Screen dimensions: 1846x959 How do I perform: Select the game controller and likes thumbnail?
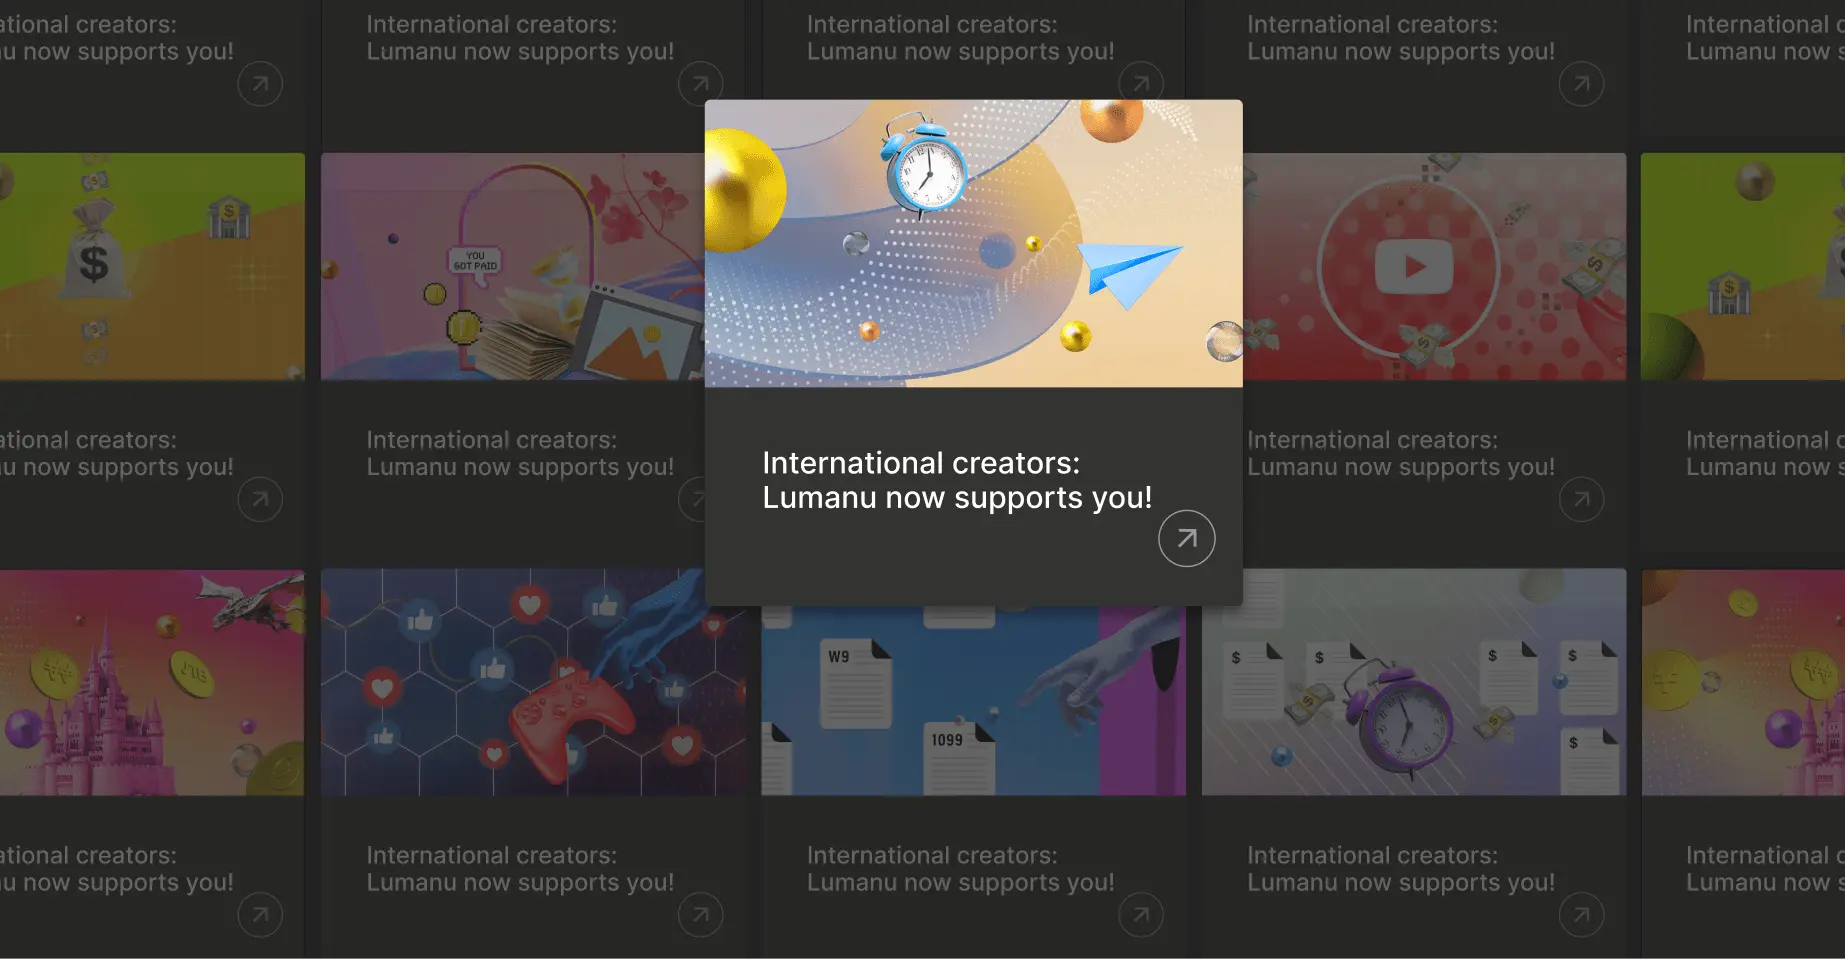[x=533, y=682]
